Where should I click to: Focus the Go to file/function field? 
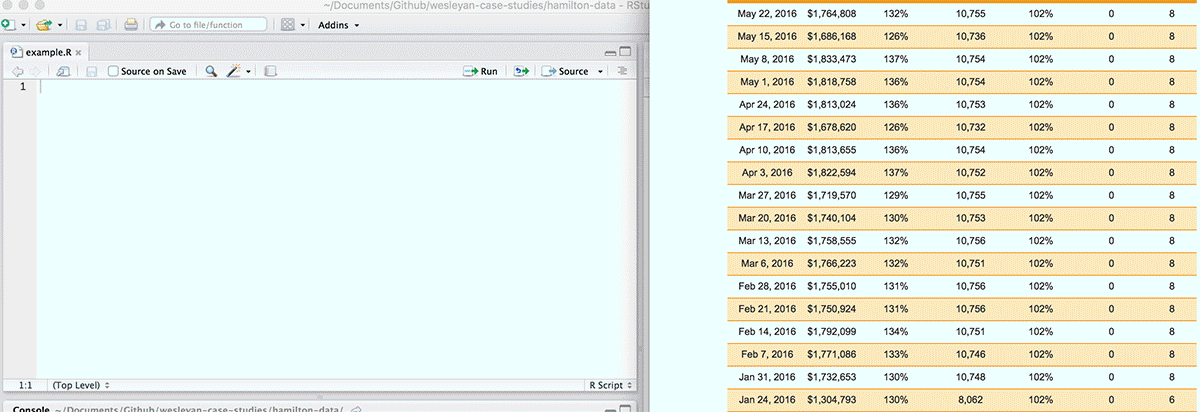pos(209,24)
